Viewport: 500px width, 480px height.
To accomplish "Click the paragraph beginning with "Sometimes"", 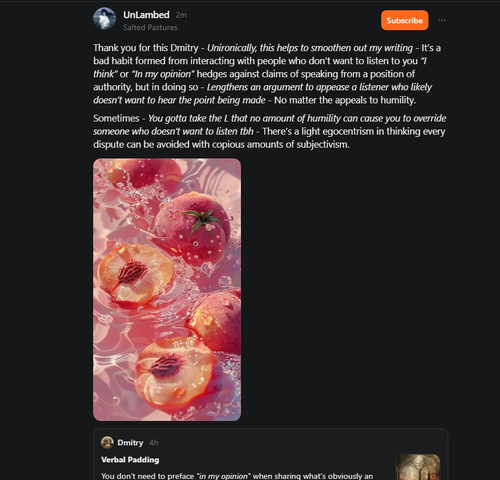I will coord(270,131).
